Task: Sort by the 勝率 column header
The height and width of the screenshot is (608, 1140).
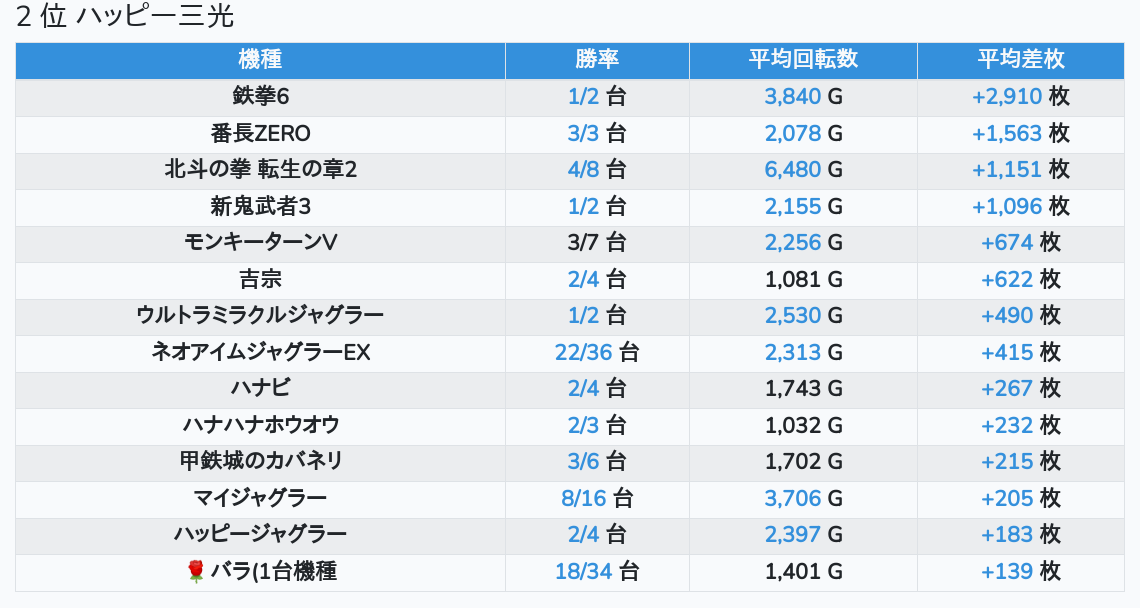Action: [x=597, y=60]
